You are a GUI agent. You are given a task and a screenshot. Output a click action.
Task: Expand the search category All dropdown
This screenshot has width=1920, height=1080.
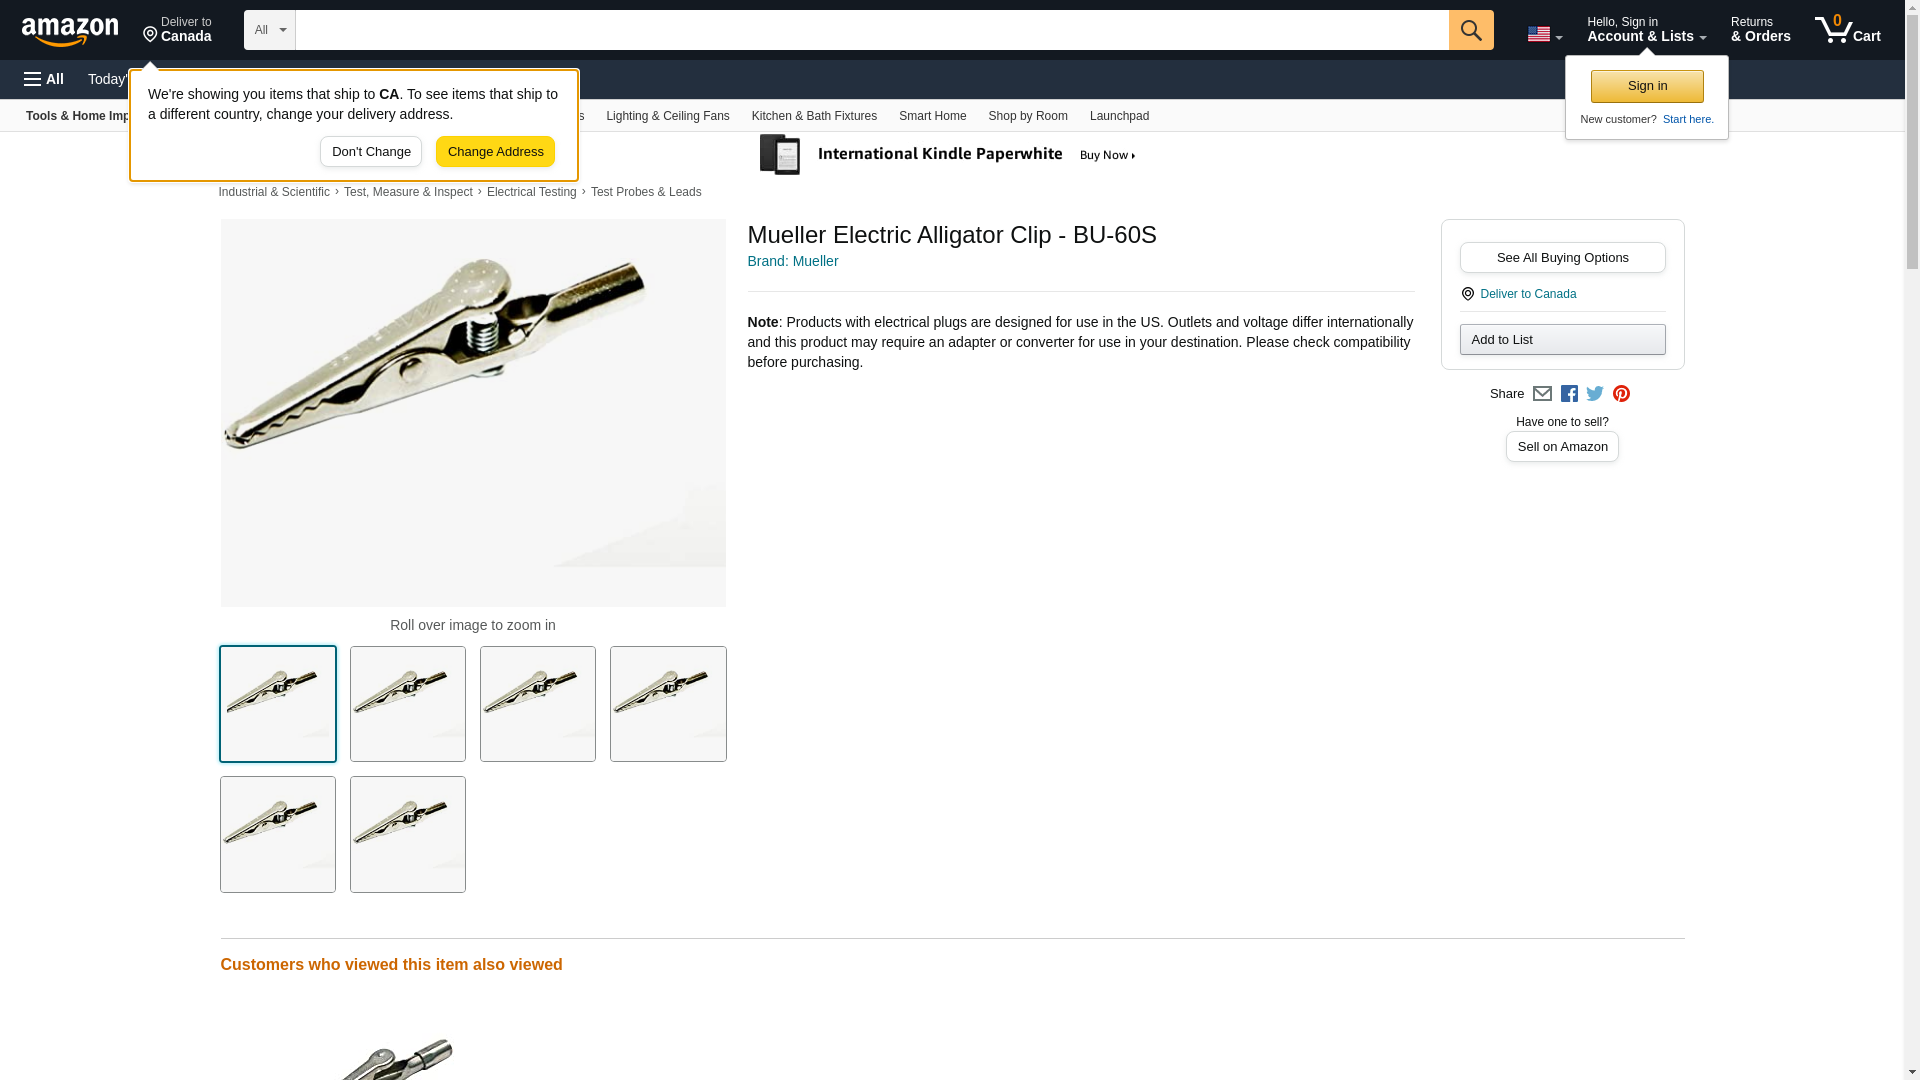[x=269, y=30]
